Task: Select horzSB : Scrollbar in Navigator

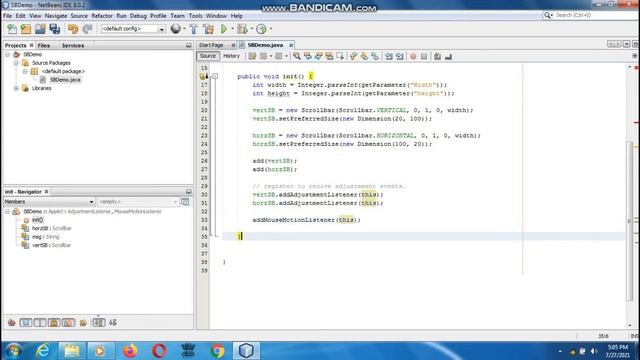Action: coord(51,228)
